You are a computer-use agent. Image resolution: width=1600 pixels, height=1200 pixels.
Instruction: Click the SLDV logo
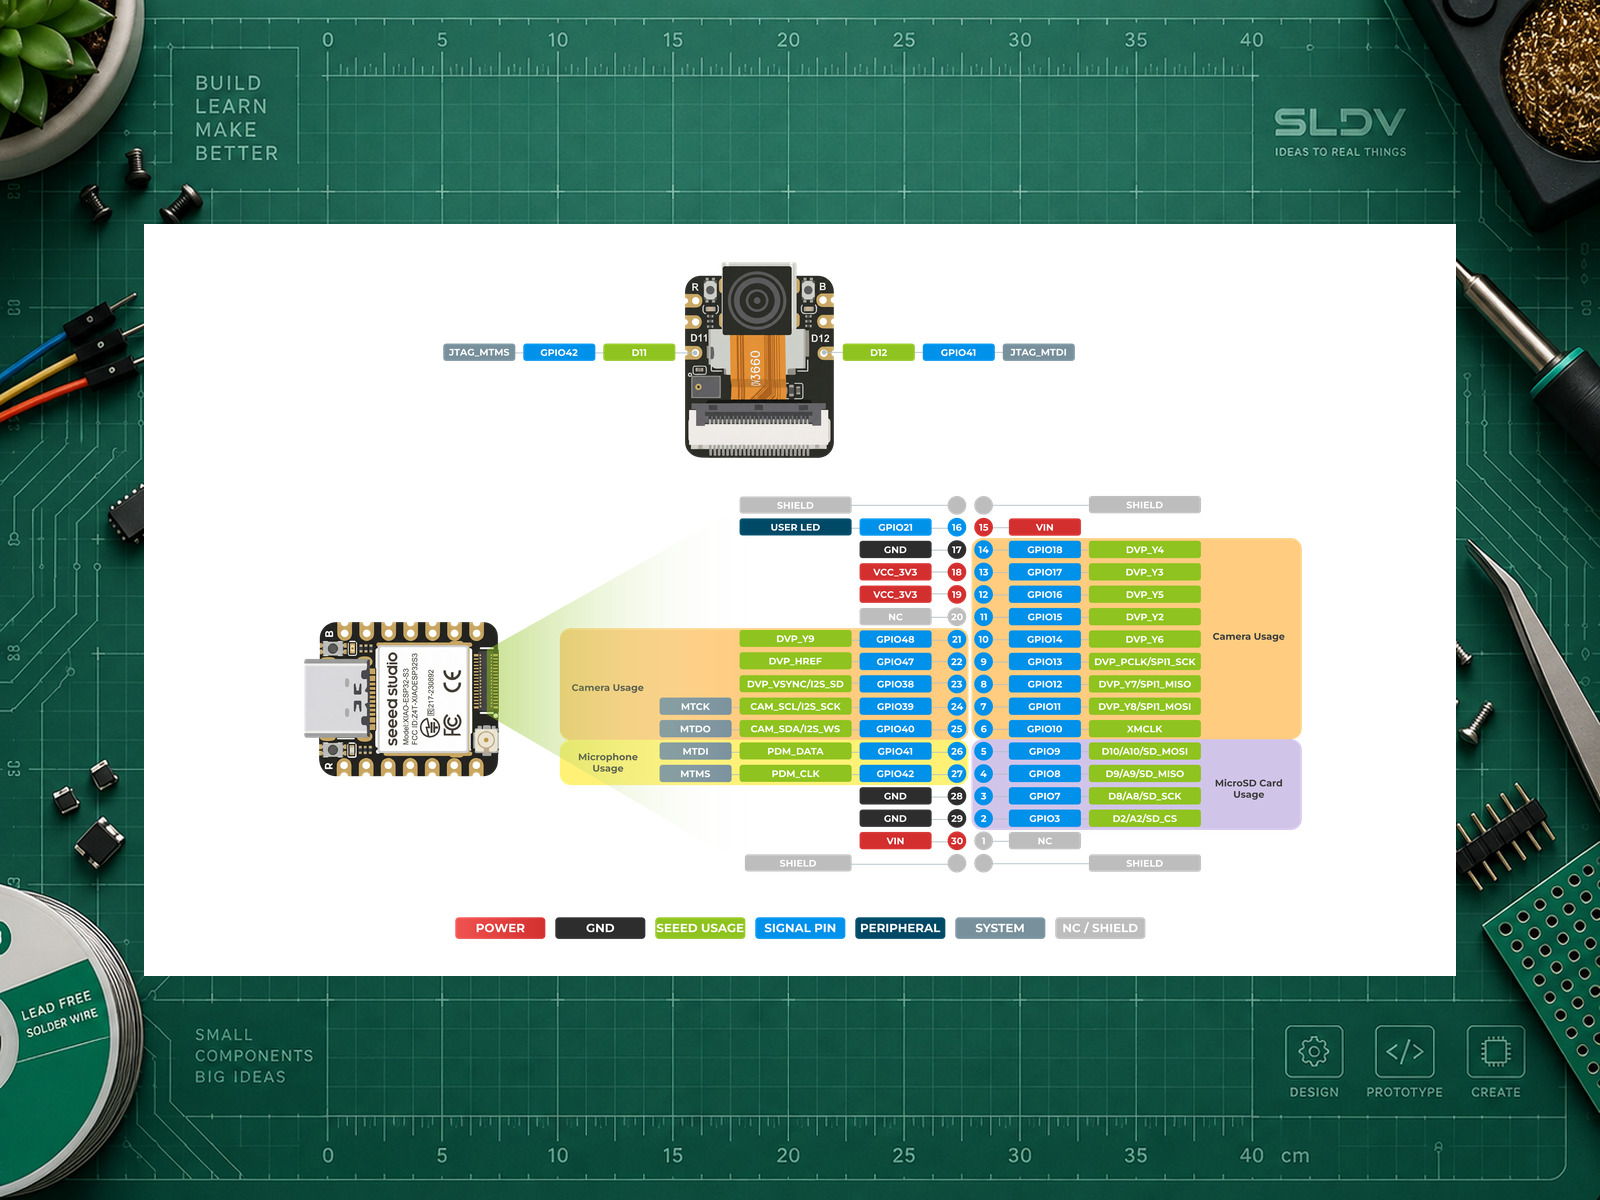pos(1340,122)
